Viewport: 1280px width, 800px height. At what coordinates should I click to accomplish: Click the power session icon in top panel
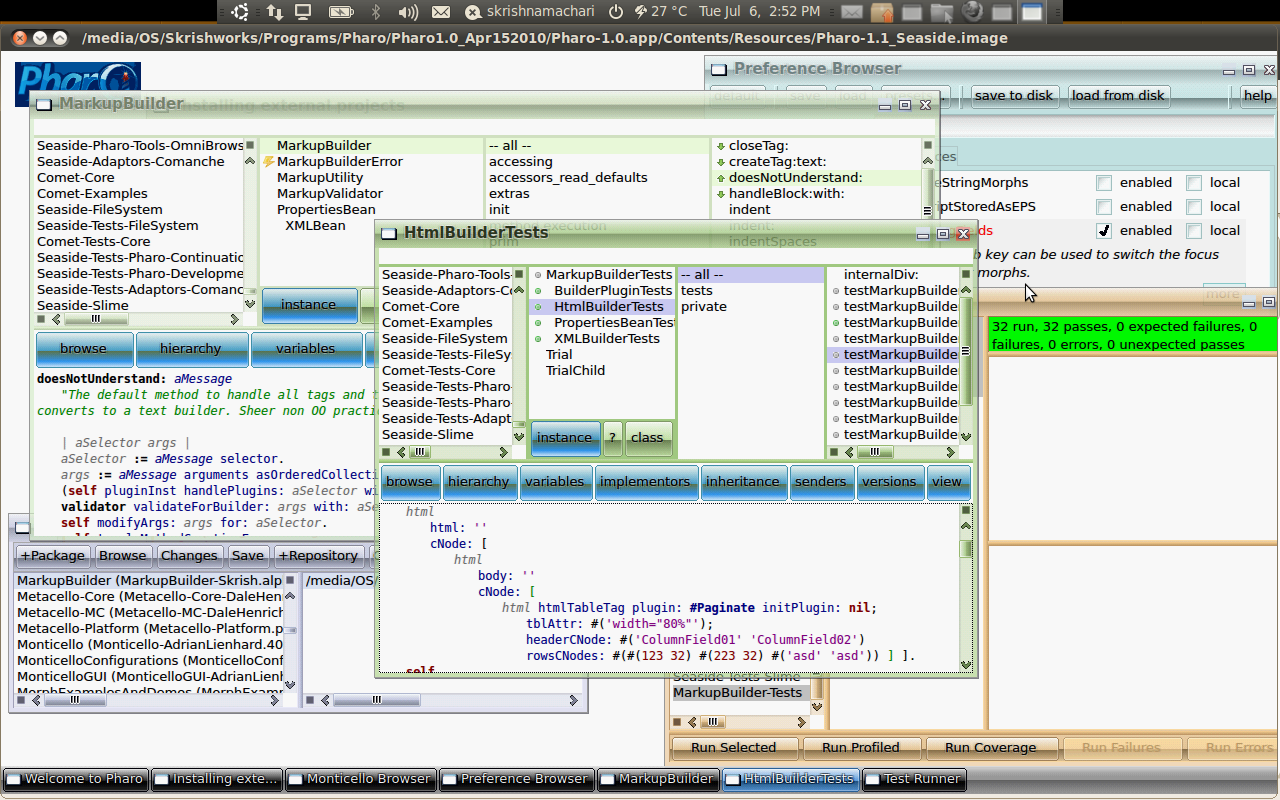[615, 12]
